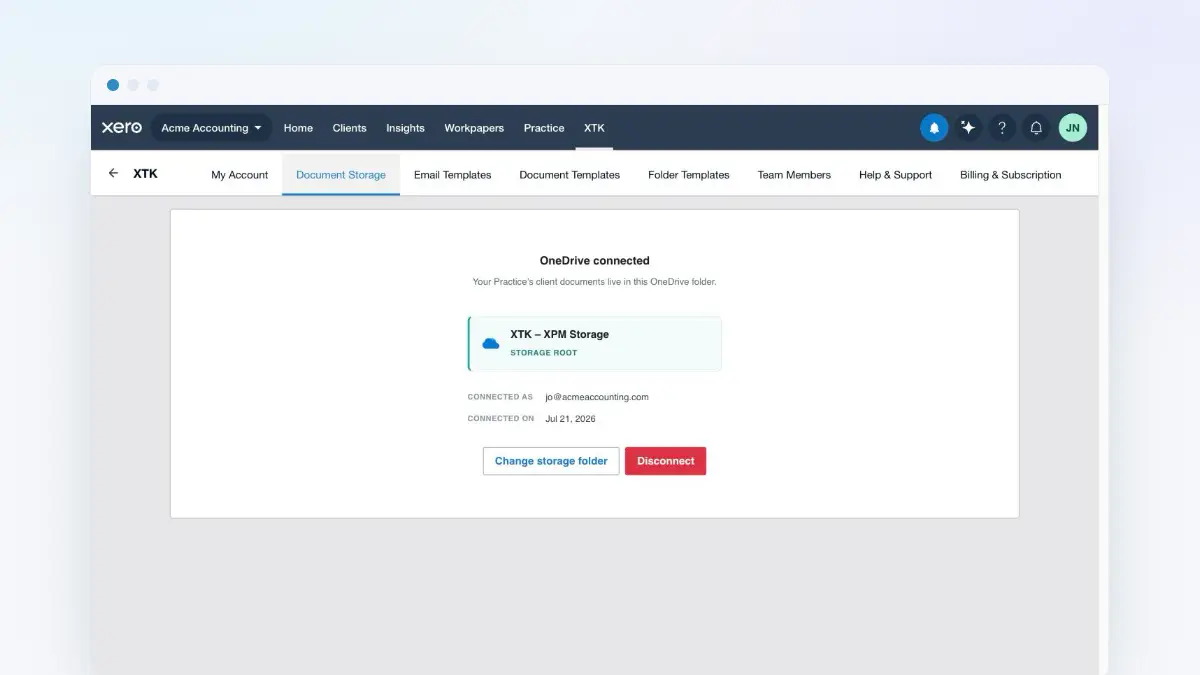The image size is (1200, 675).
Task: Select the Document Storage tab
Action: coord(341,175)
